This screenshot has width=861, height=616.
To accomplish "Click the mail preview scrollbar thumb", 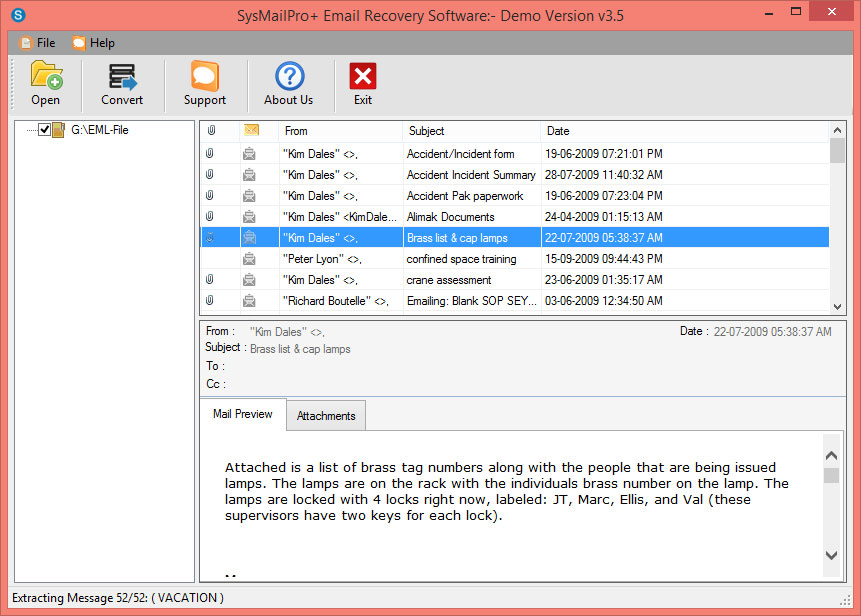I will tap(831, 475).
